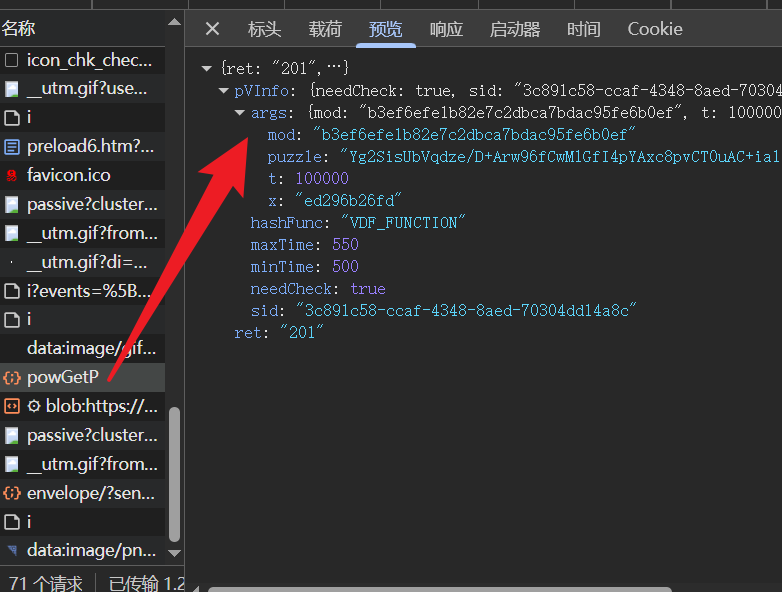Collapse the root ret object triangle
The height and width of the screenshot is (592, 782).
pyautogui.click(x=207, y=68)
